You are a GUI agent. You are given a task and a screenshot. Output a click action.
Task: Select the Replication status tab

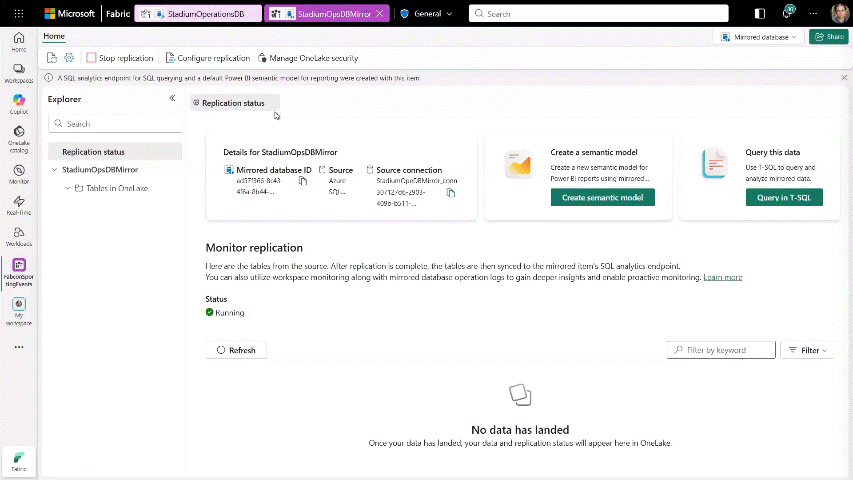(x=234, y=103)
